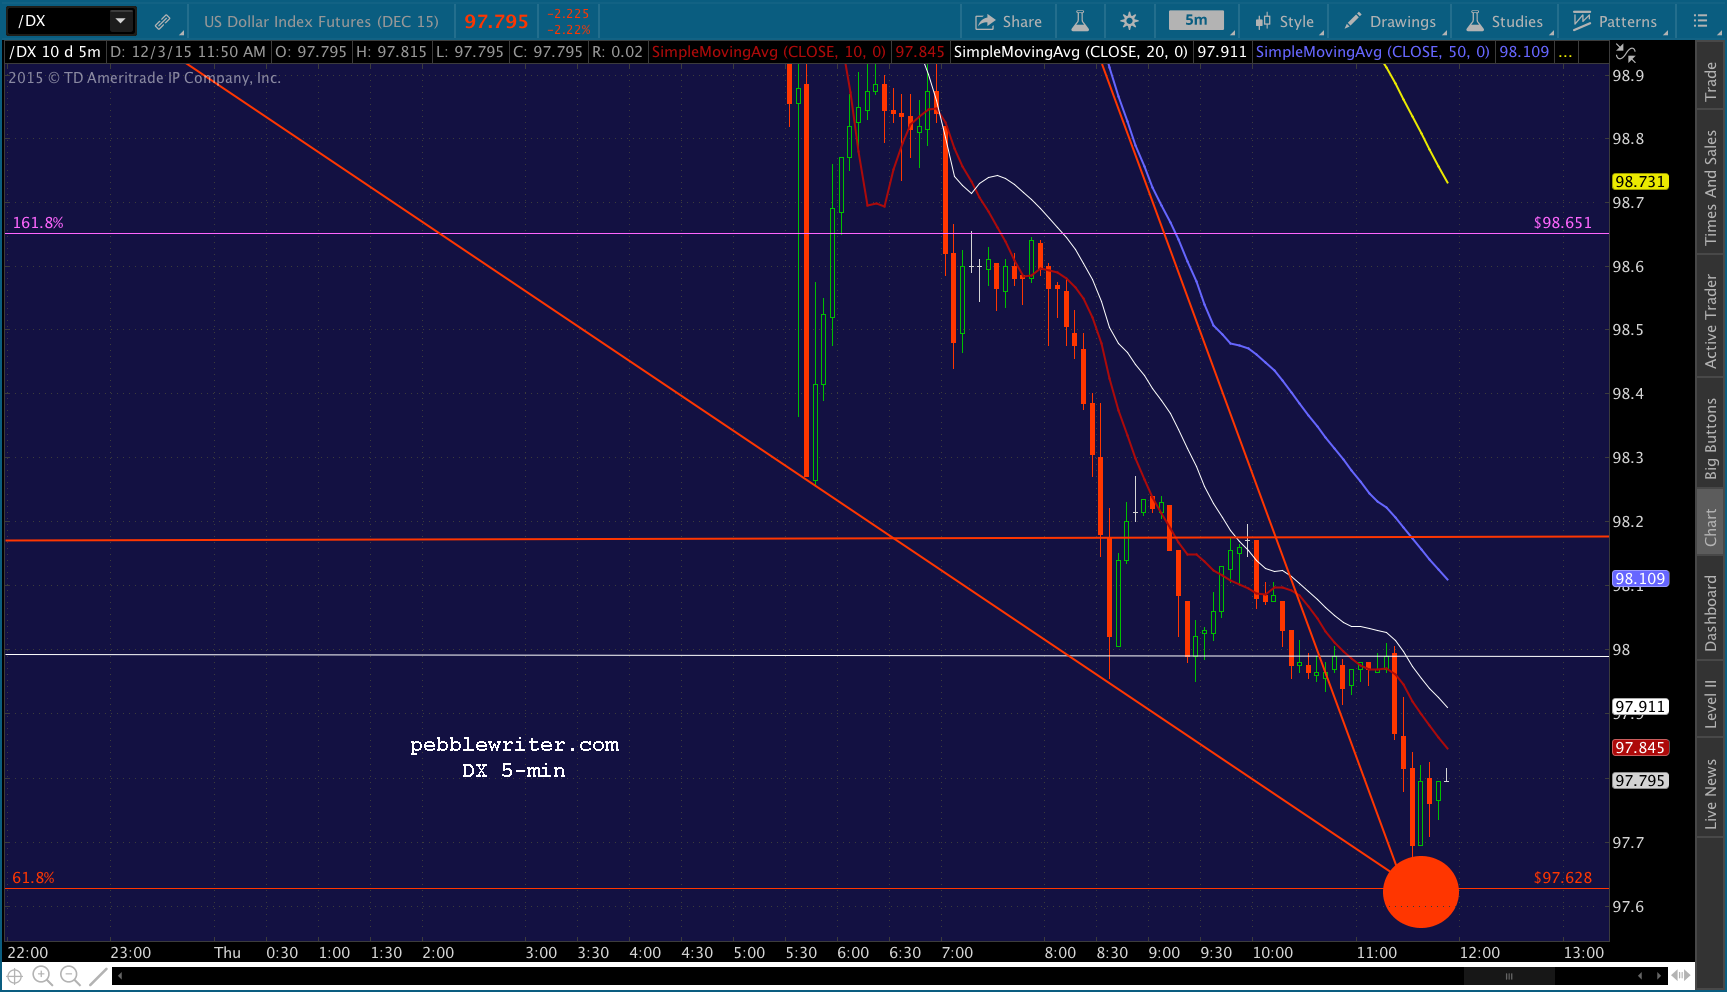Click the 161.8% Fibonacci level label
This screenshot has width=1727, height=992.
pyautogui.click(x=38, y=223)
